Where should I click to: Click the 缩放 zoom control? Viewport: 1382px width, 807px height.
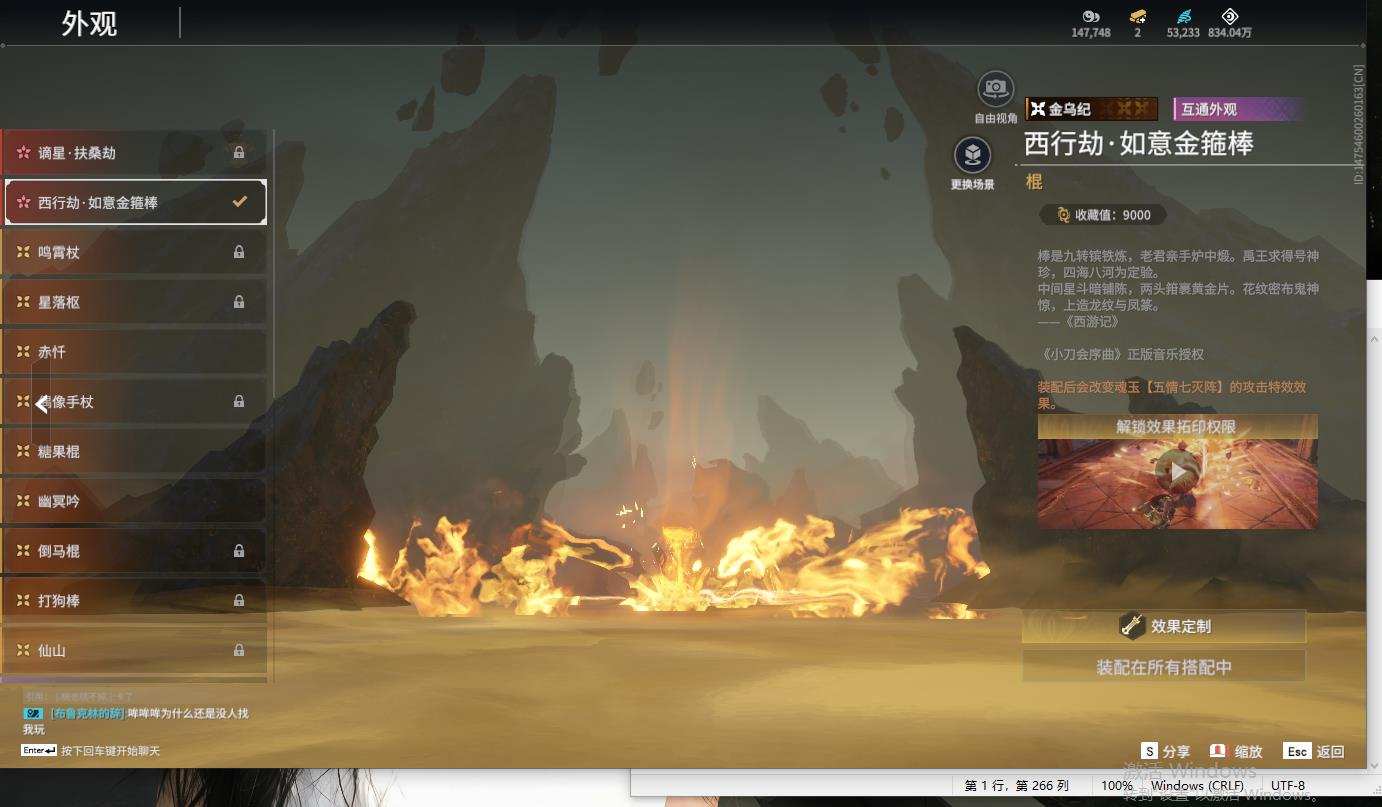point(1237,751)
